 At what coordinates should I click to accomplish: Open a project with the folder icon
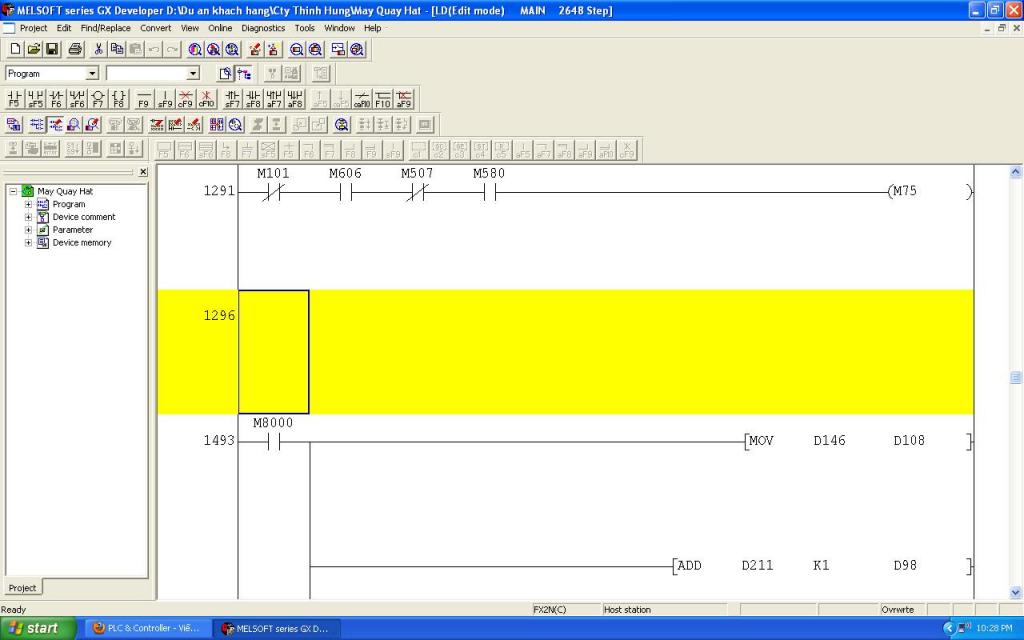(33, 49)
